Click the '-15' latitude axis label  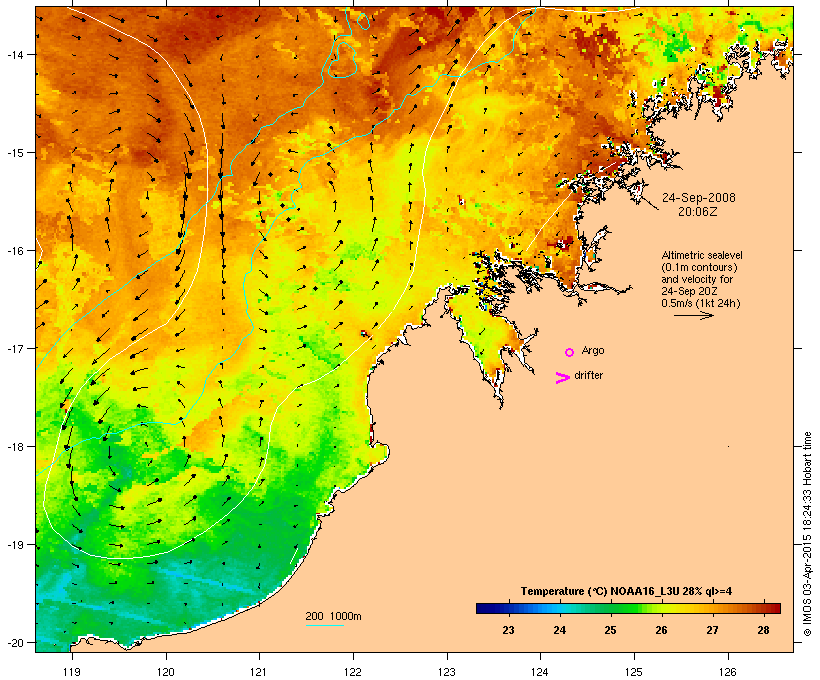[14, 153]
